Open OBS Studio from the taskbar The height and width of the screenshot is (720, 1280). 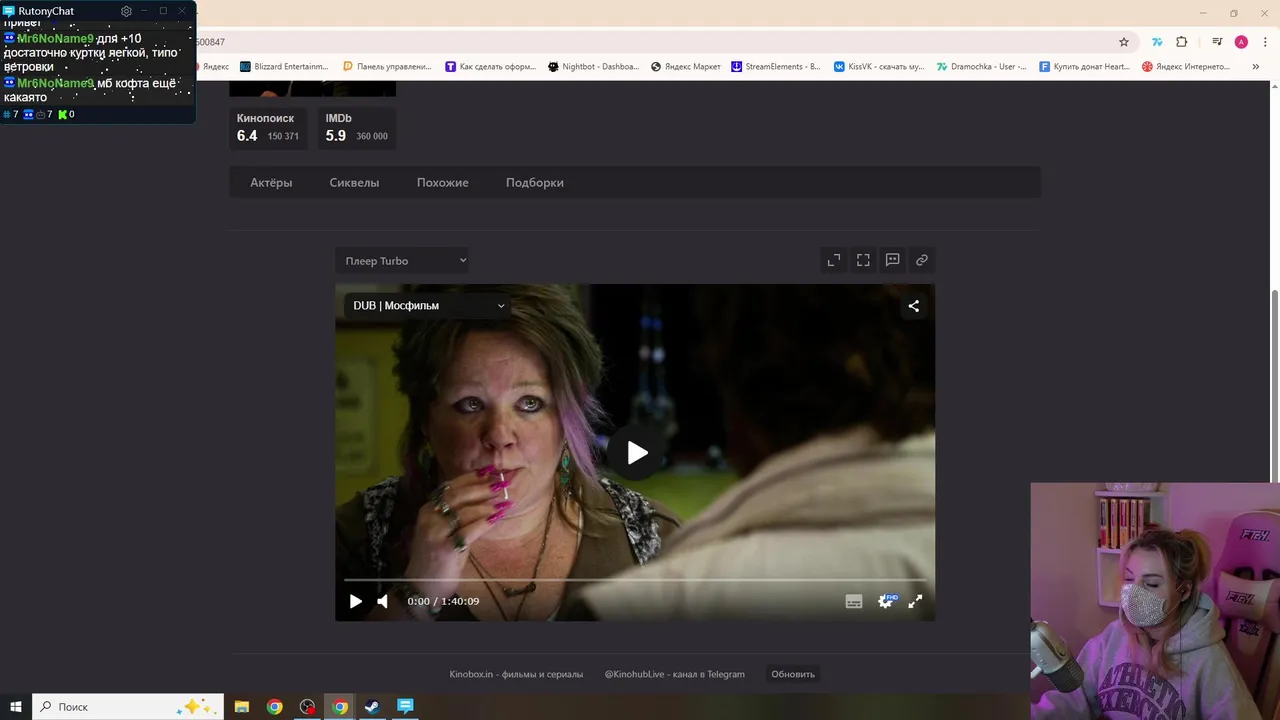(307, 706)
